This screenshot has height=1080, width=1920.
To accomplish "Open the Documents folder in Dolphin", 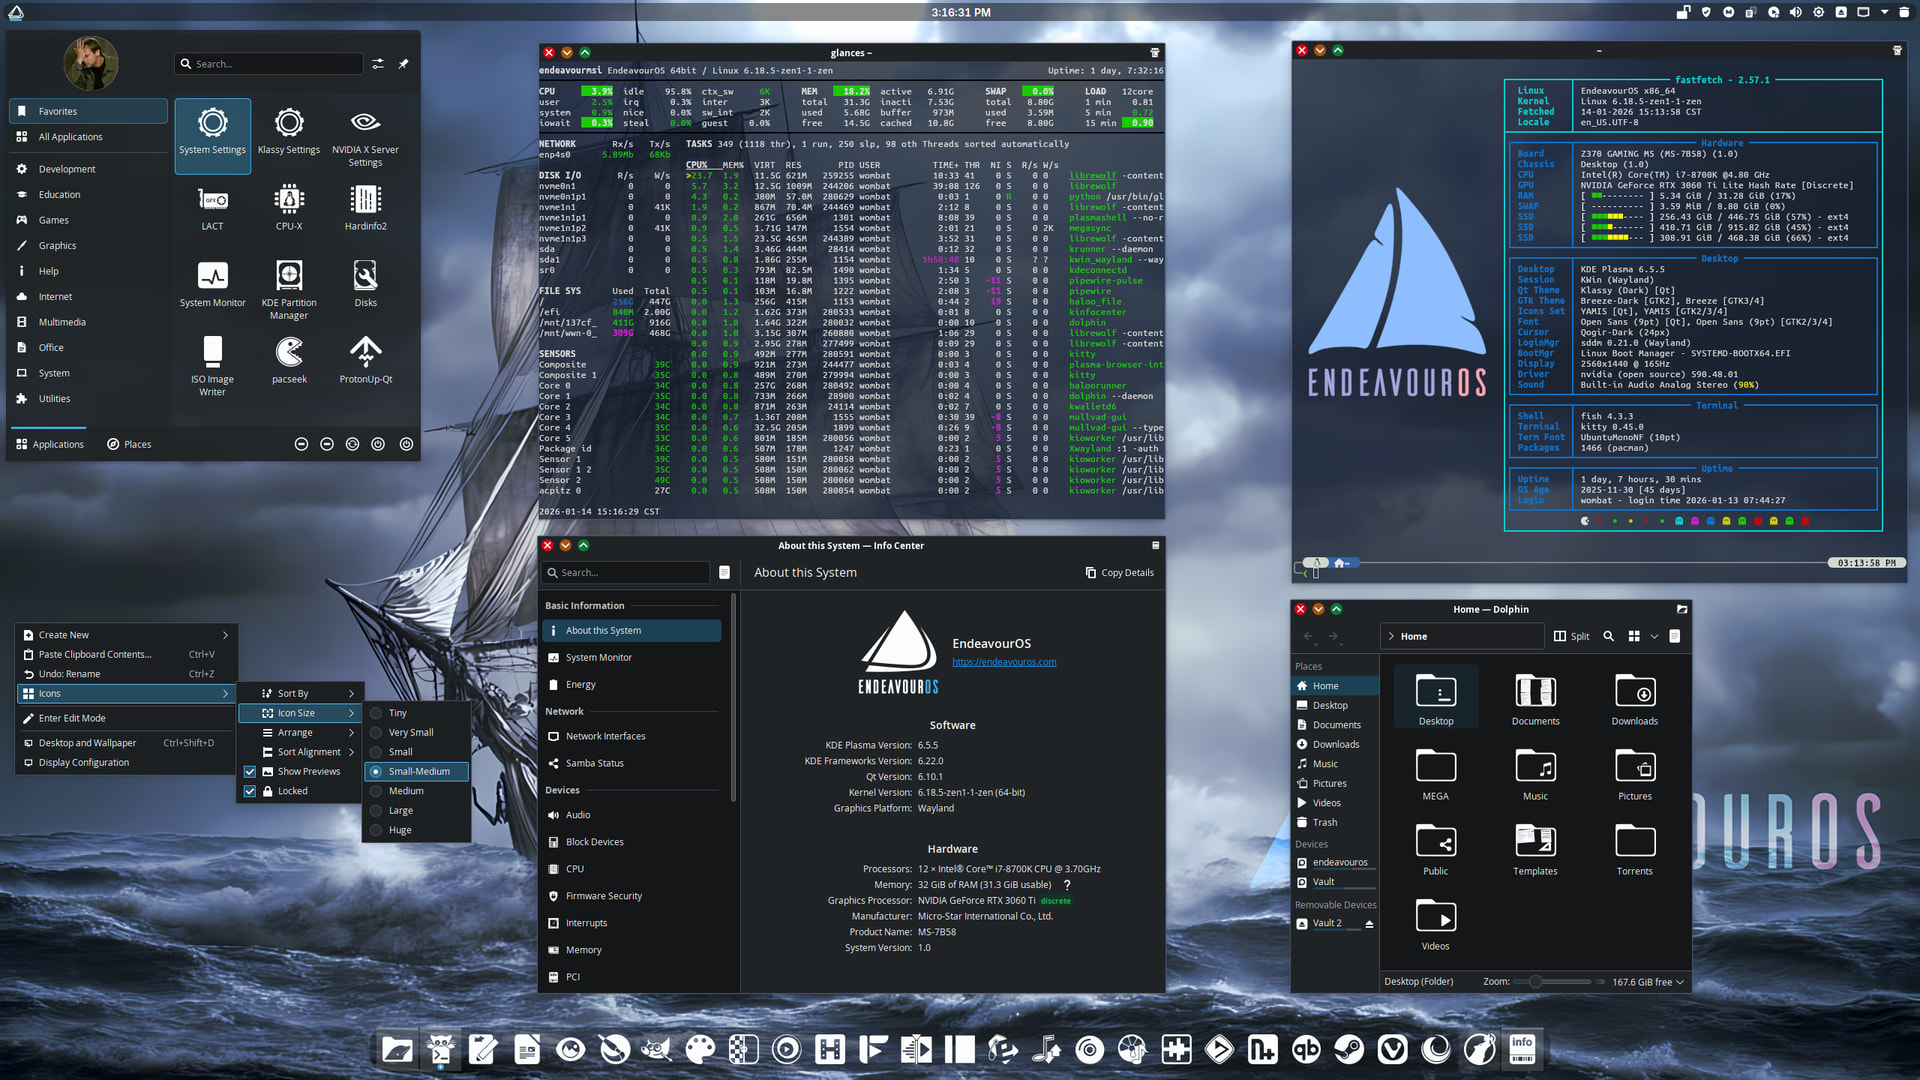I will tap(1535, 698).
